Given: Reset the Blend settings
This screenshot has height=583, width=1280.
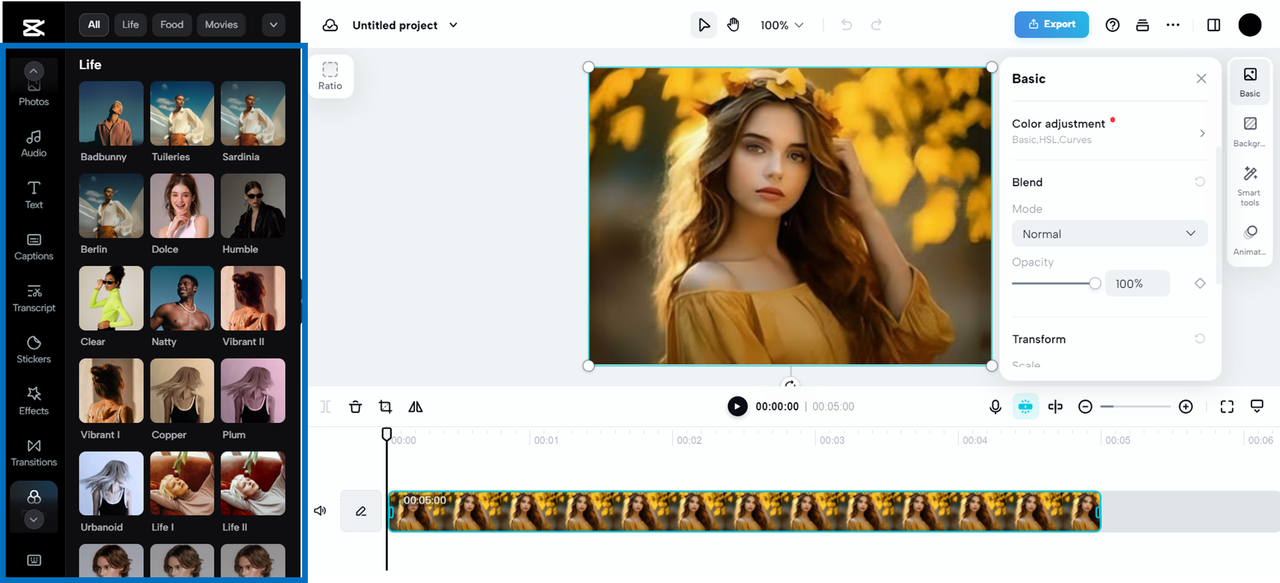Looking at the screenshot, I should (x=1200, y=182).
